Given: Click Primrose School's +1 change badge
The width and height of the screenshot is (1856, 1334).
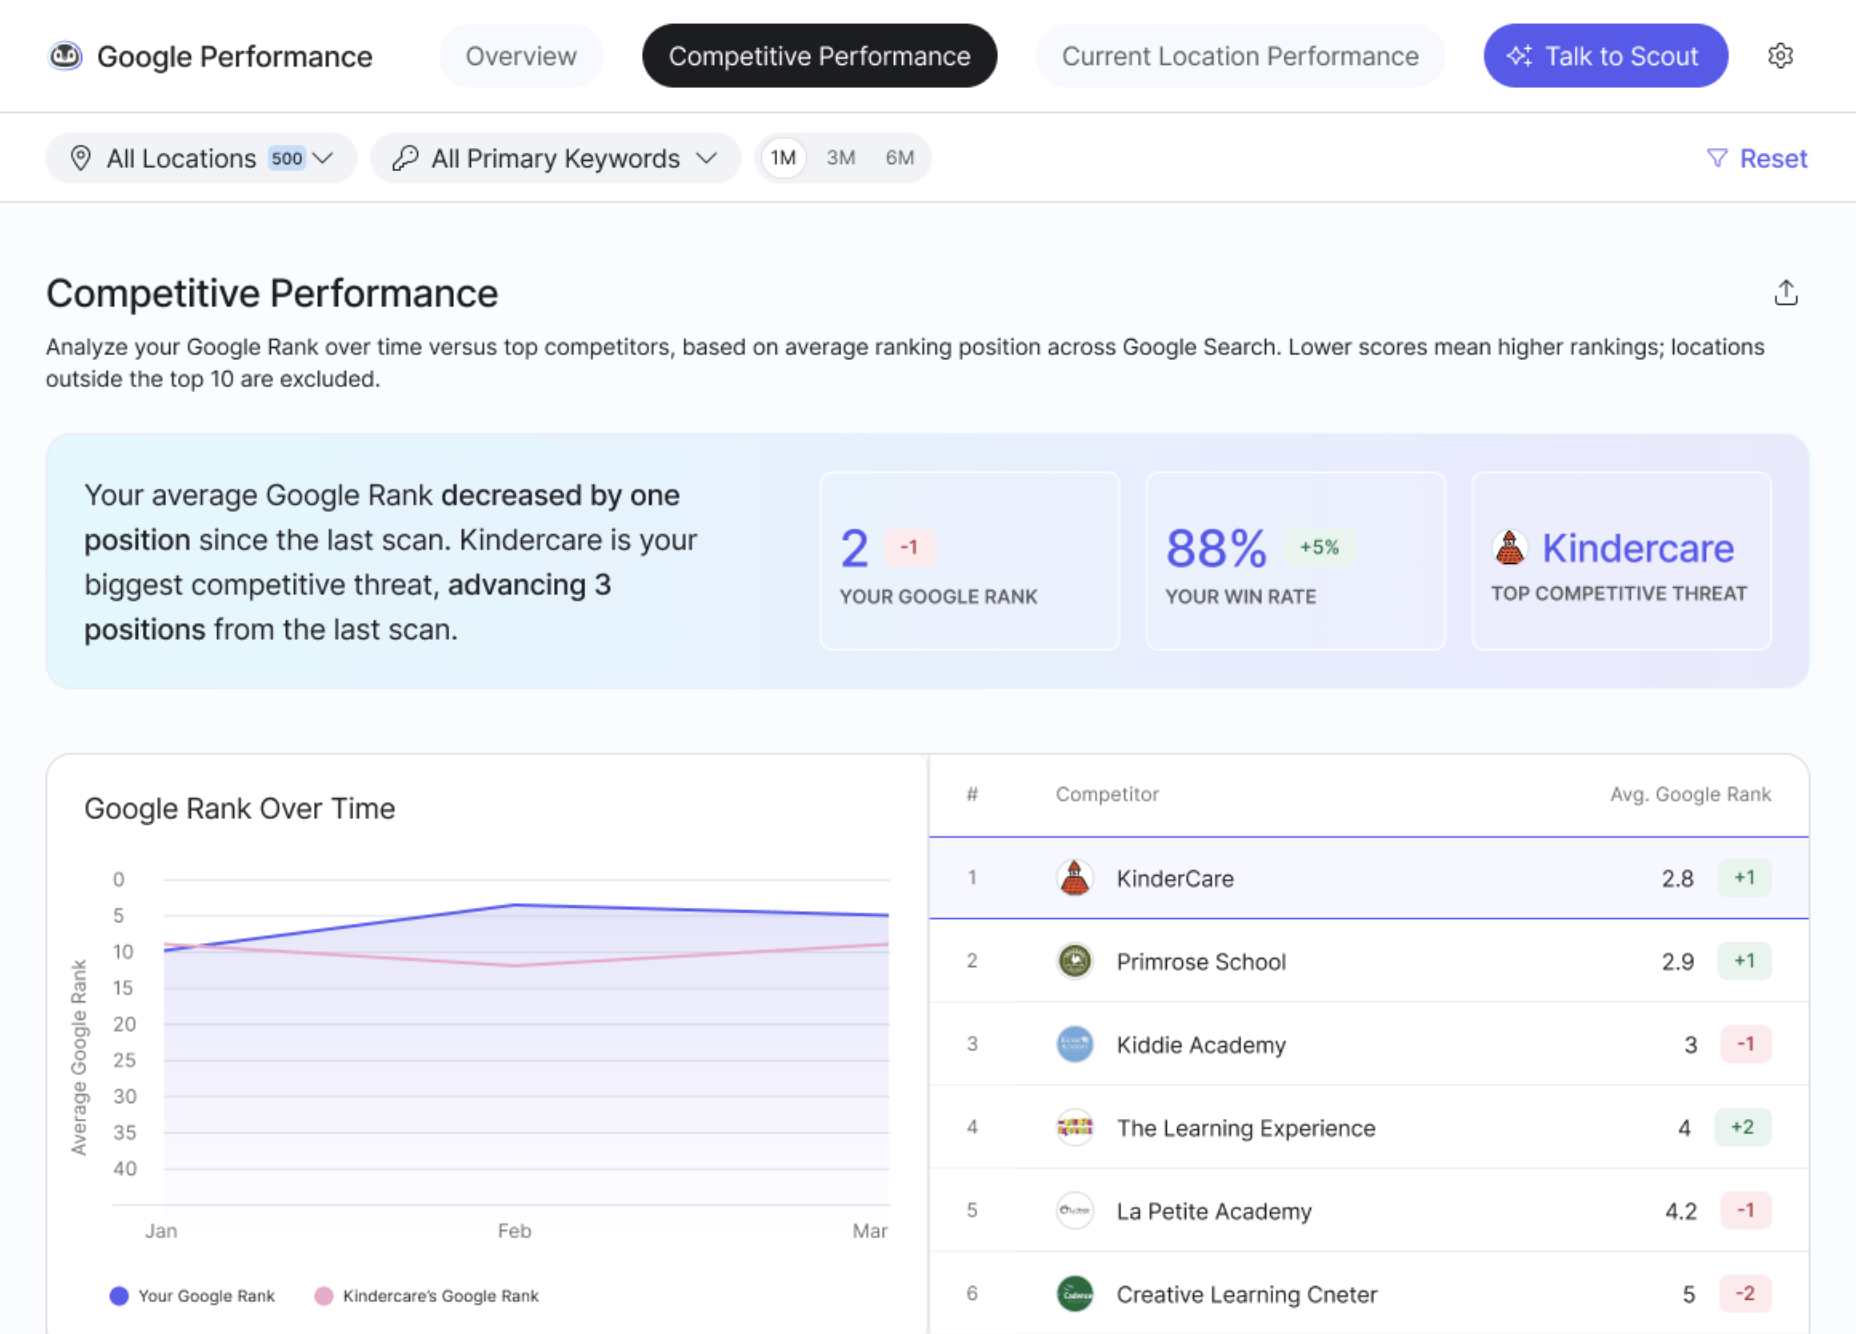Looking at the screenshot, I should (x=1744, y=960).
